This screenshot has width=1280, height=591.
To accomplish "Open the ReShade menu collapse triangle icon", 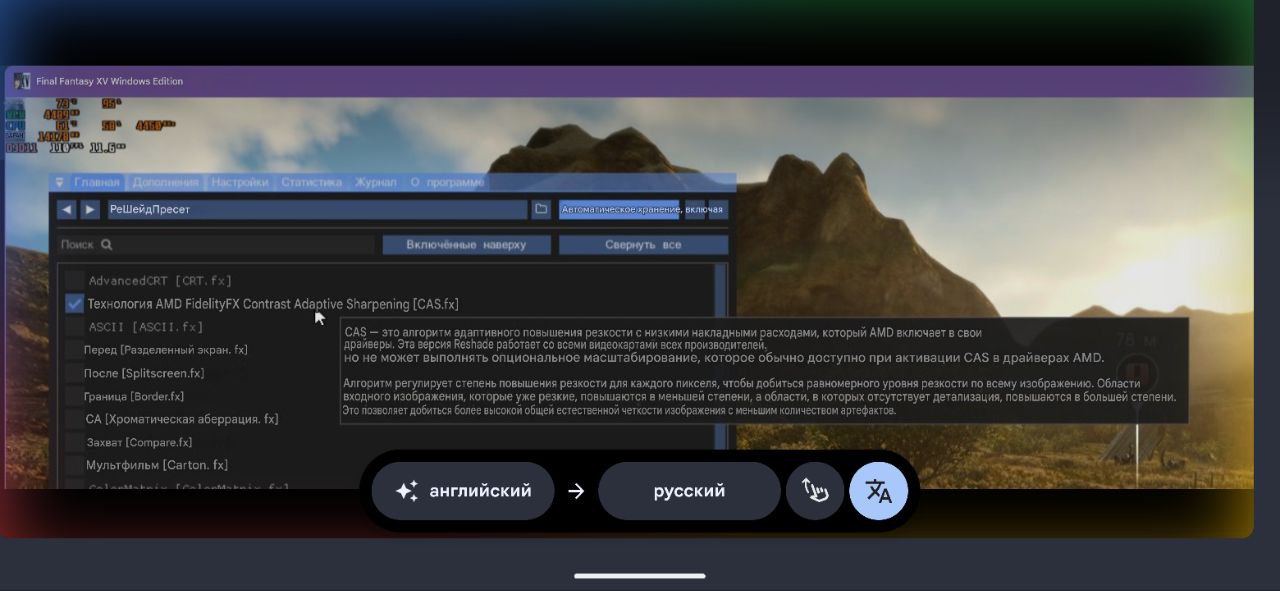I will 60,182.
